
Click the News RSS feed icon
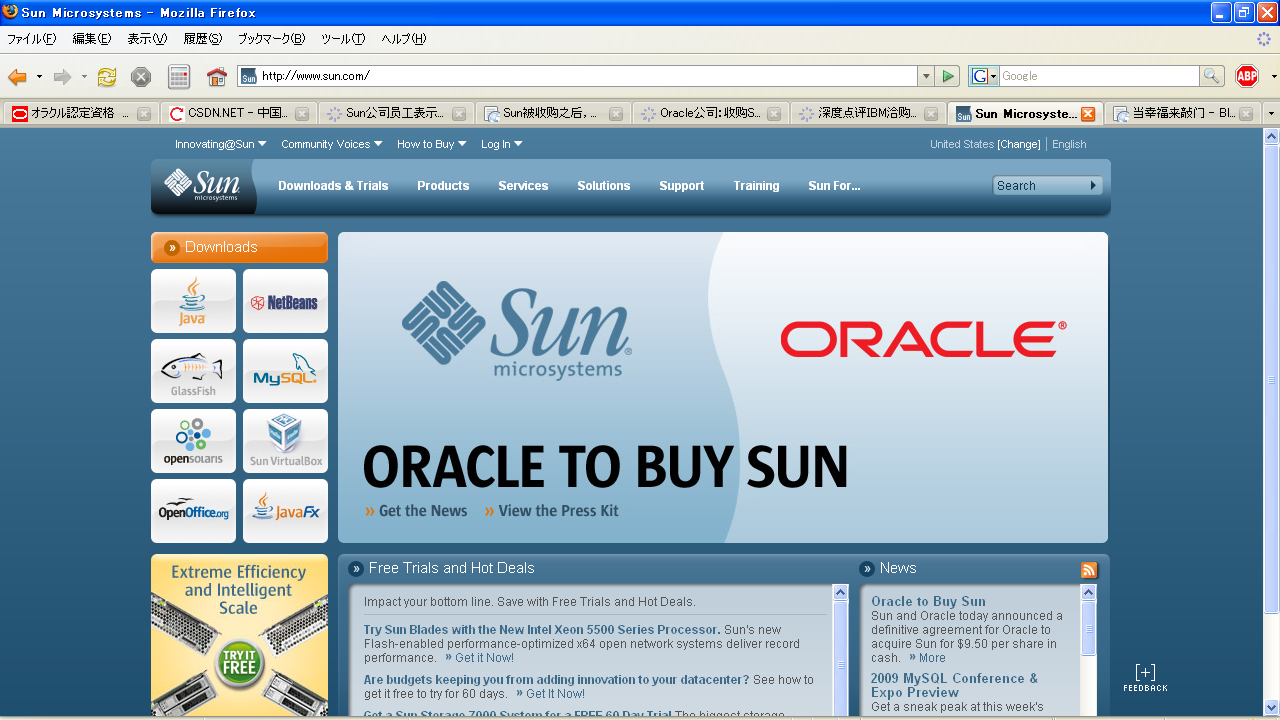pos(1089,570)
